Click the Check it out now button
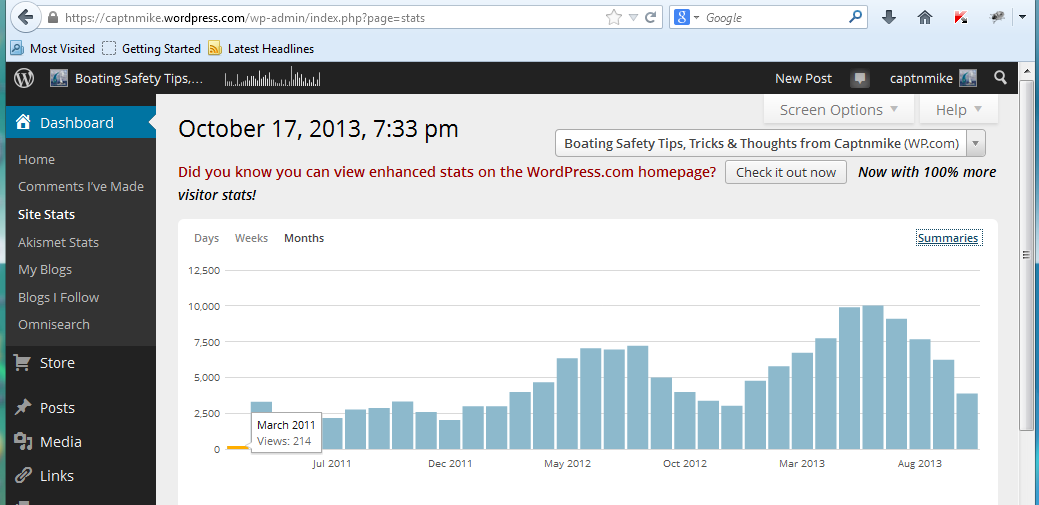1039x505 pixels. pyautogui.click(x=785, y=172)
